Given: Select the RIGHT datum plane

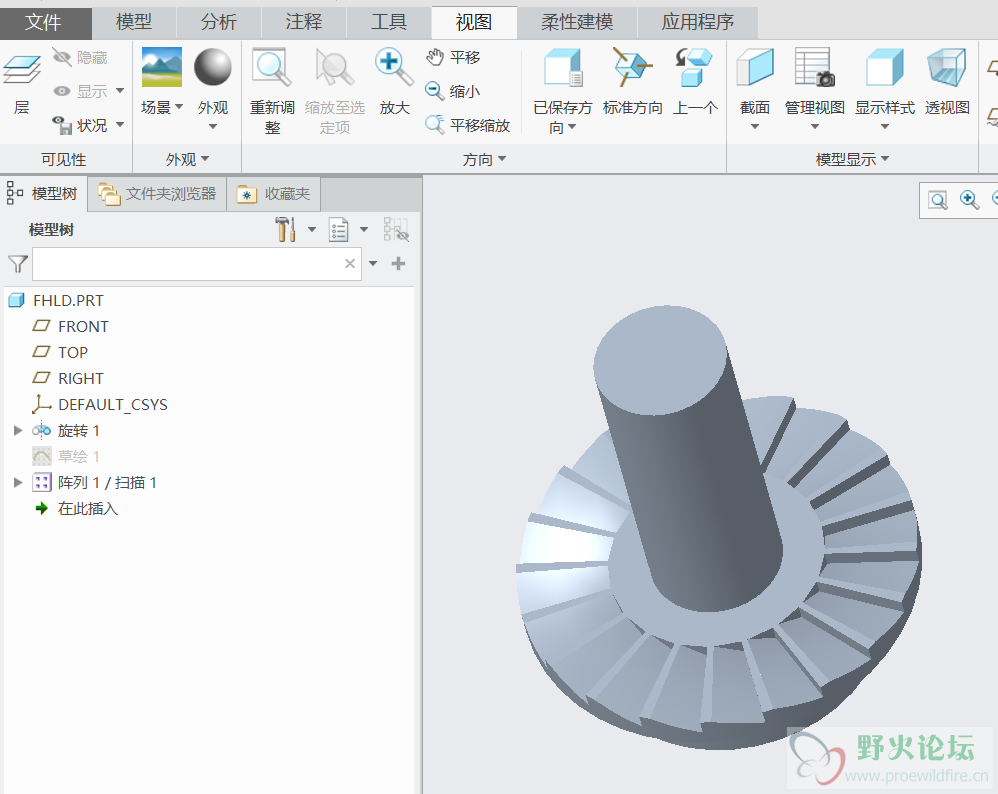Looking at the screenshot, I should tap(80, 379).
